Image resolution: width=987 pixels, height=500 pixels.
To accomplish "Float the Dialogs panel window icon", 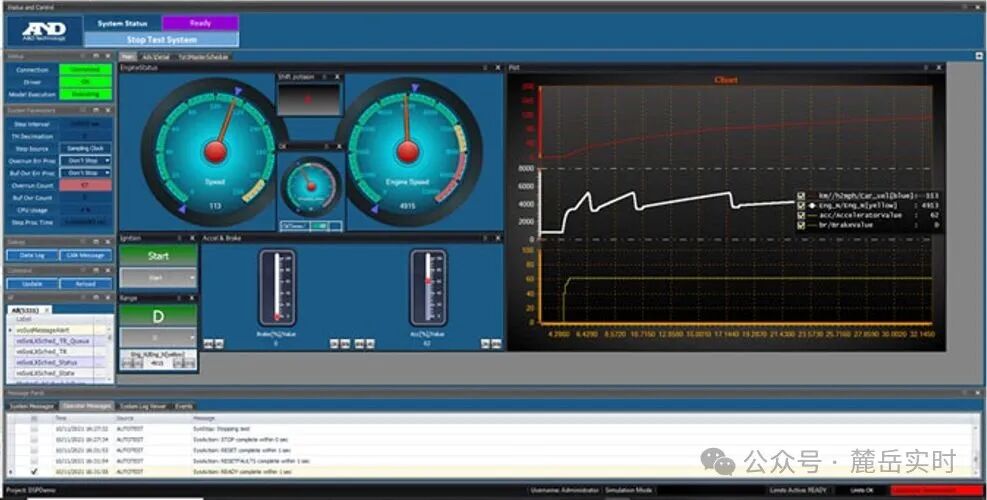I will pos(96,242).
